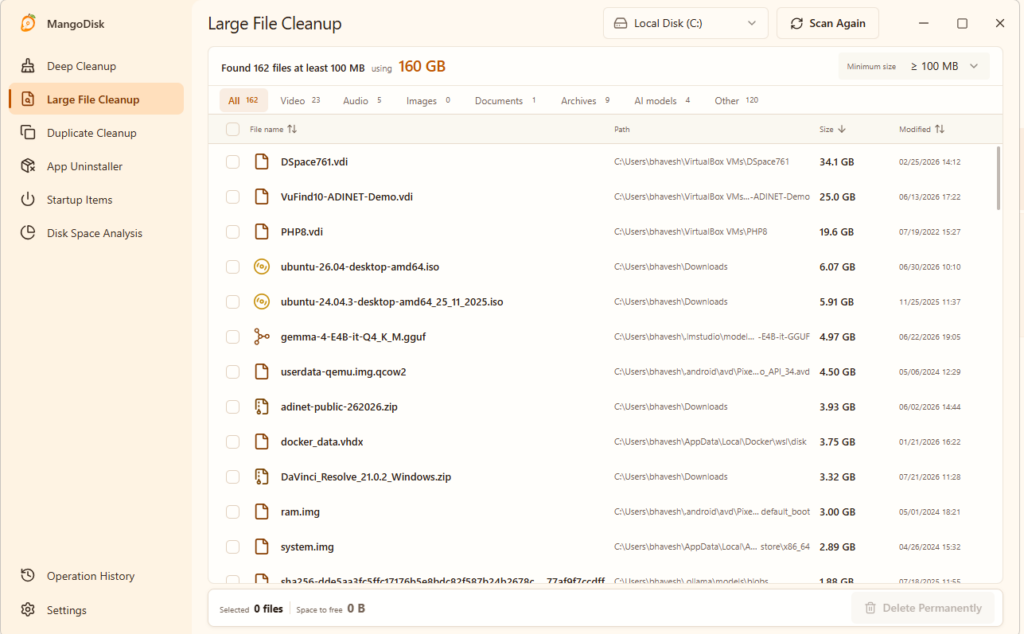Open the Other tab

click(x=736, y=100)
